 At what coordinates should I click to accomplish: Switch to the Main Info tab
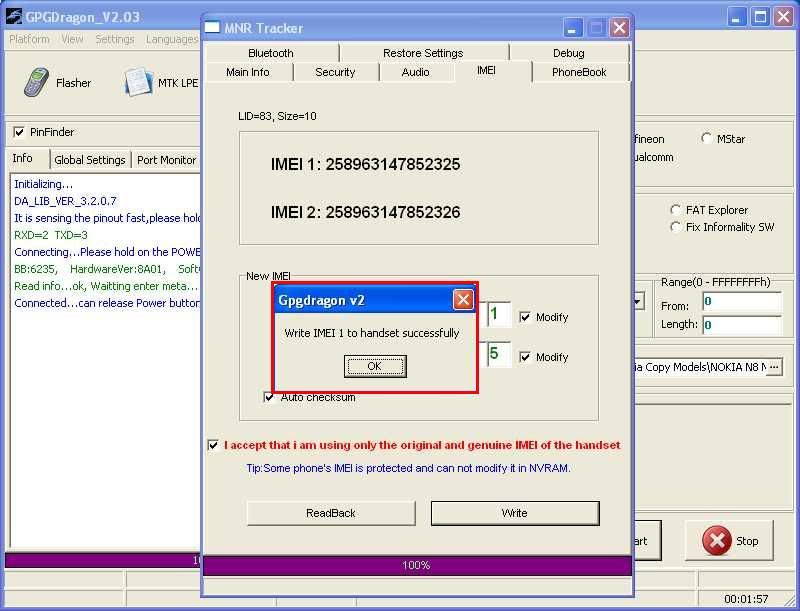point(247,72)
